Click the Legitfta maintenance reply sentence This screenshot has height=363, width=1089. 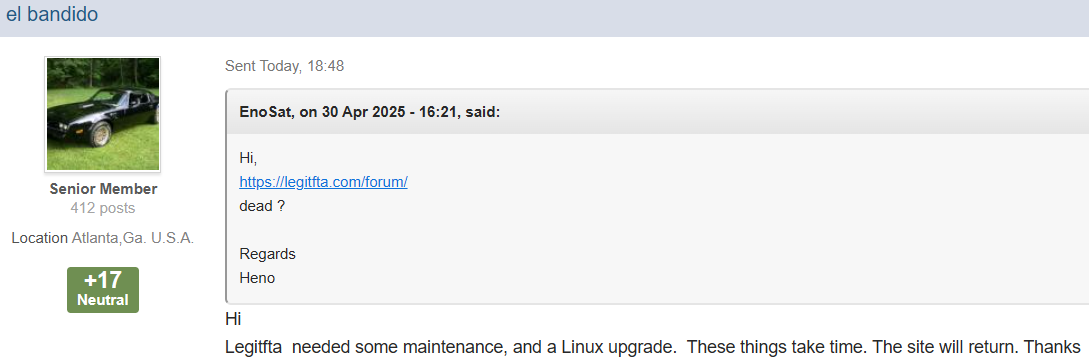click(653, 348)
